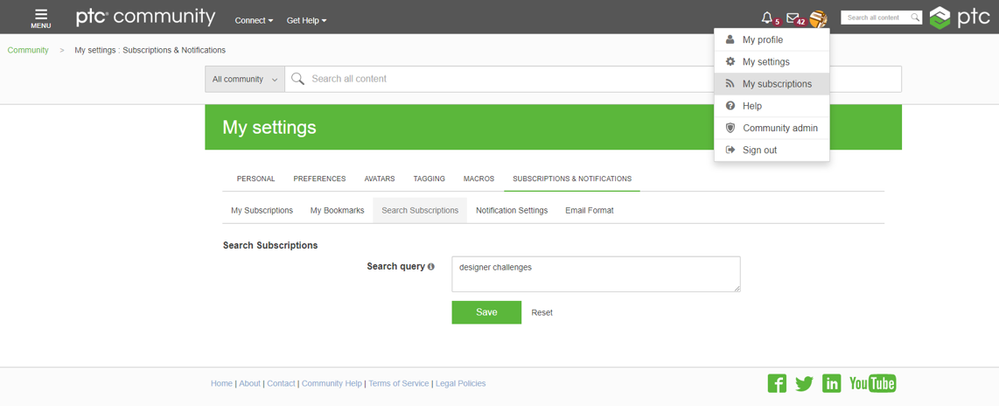Choose Sign out in user menu
Image resolution: width=999 pixels, height=406 pixels.
759,150
